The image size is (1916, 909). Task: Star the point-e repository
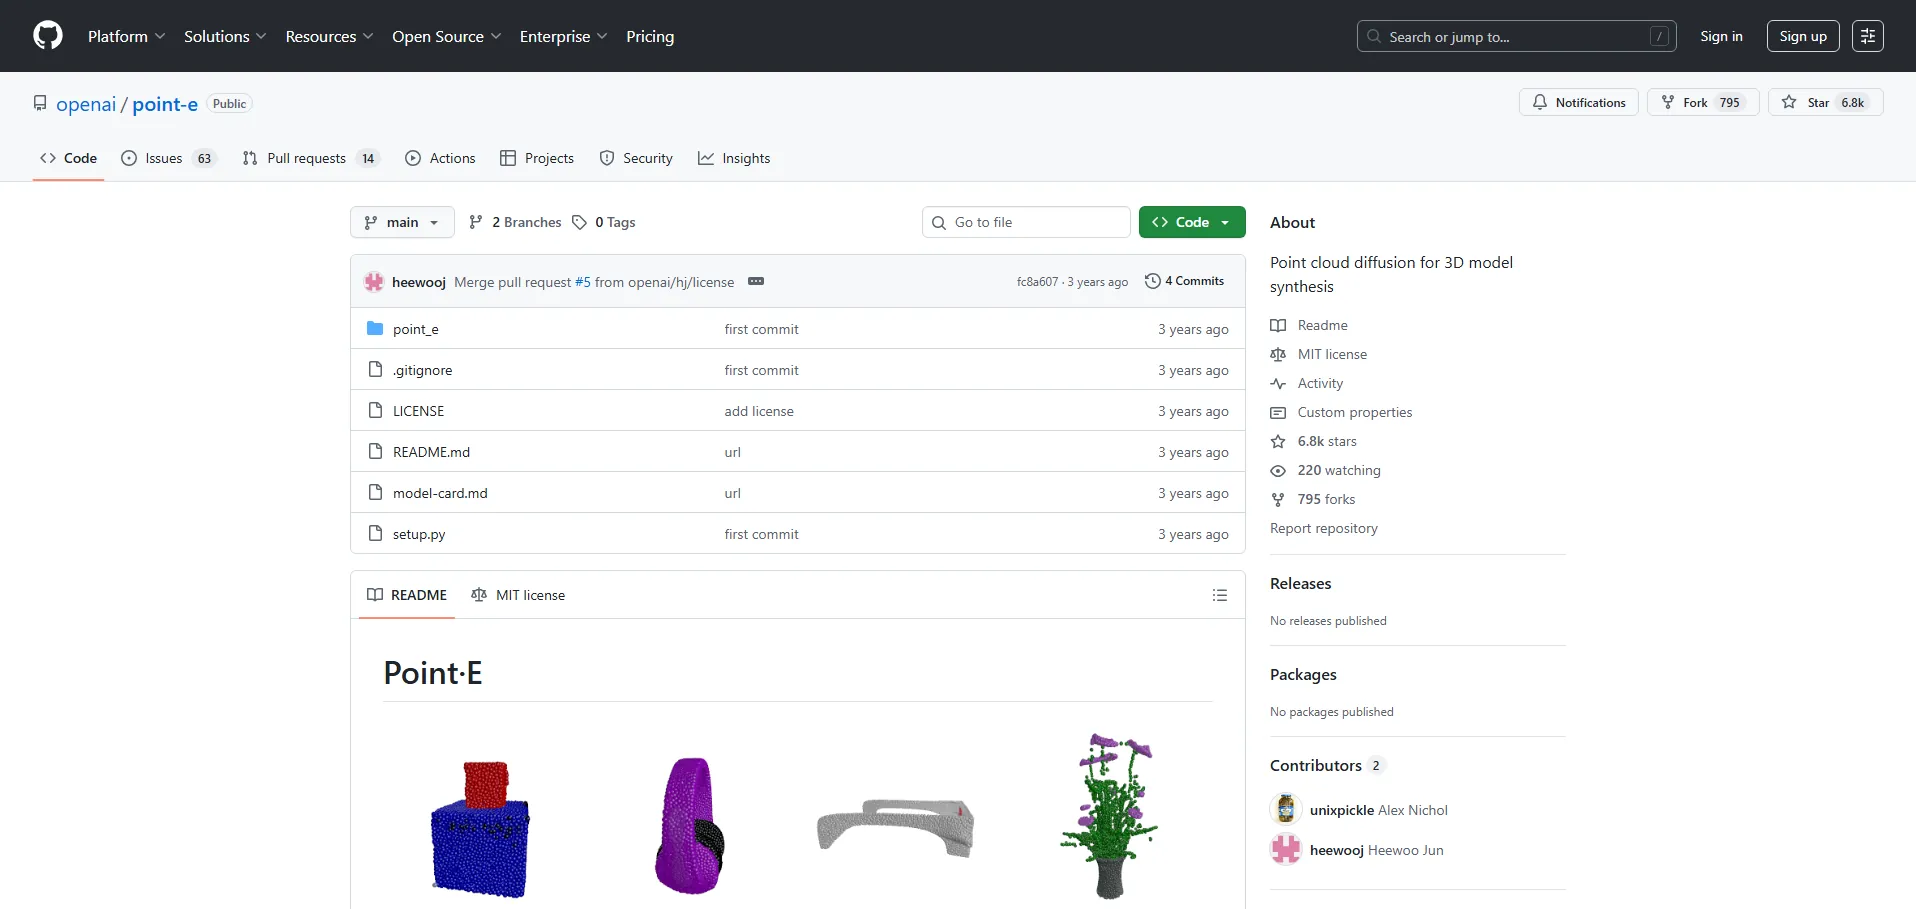(1825, 102)
